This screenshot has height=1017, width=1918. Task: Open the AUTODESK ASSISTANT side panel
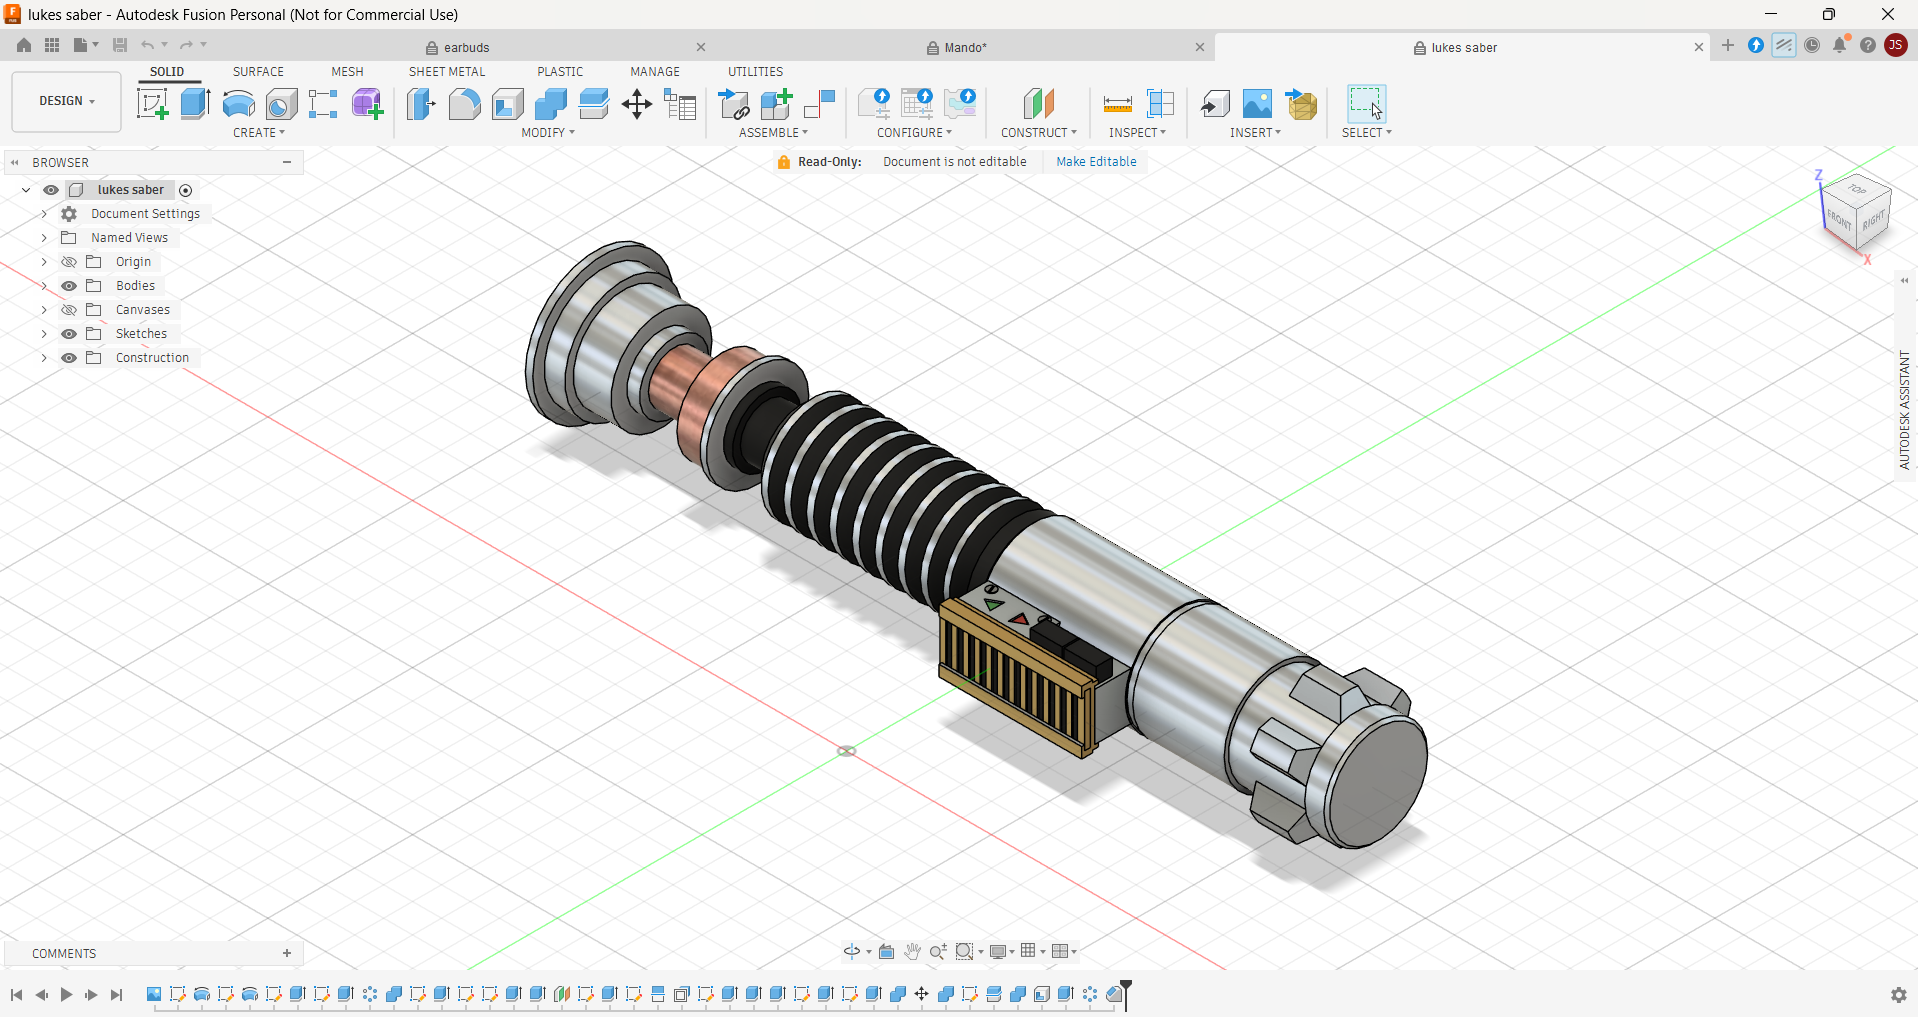coord(1904,410)
